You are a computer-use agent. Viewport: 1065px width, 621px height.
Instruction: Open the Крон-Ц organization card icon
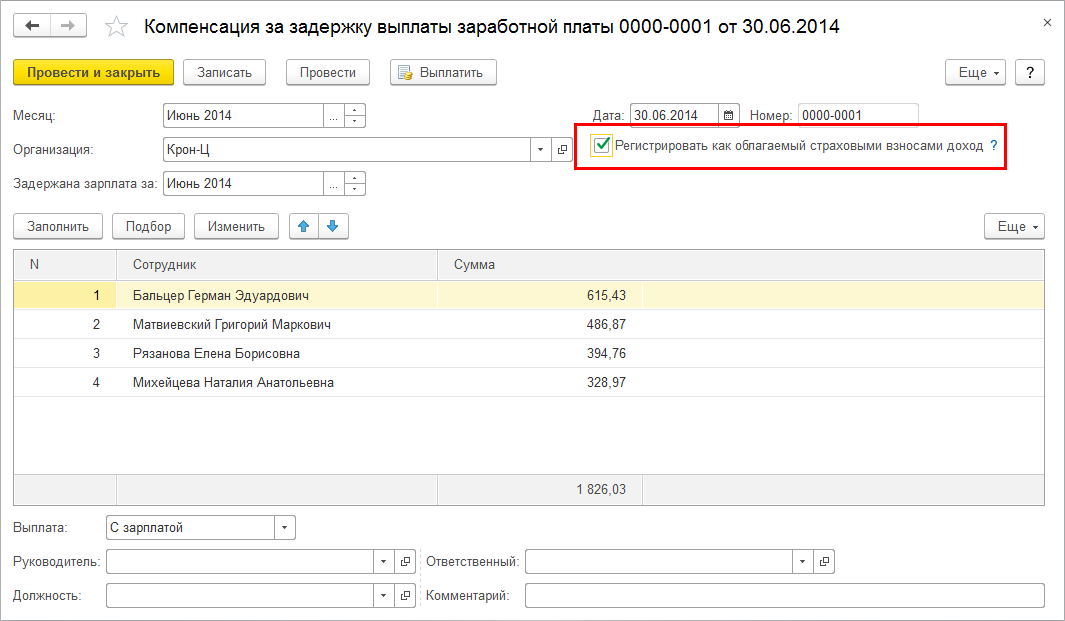pyautogui.click(x=562, y=150)
